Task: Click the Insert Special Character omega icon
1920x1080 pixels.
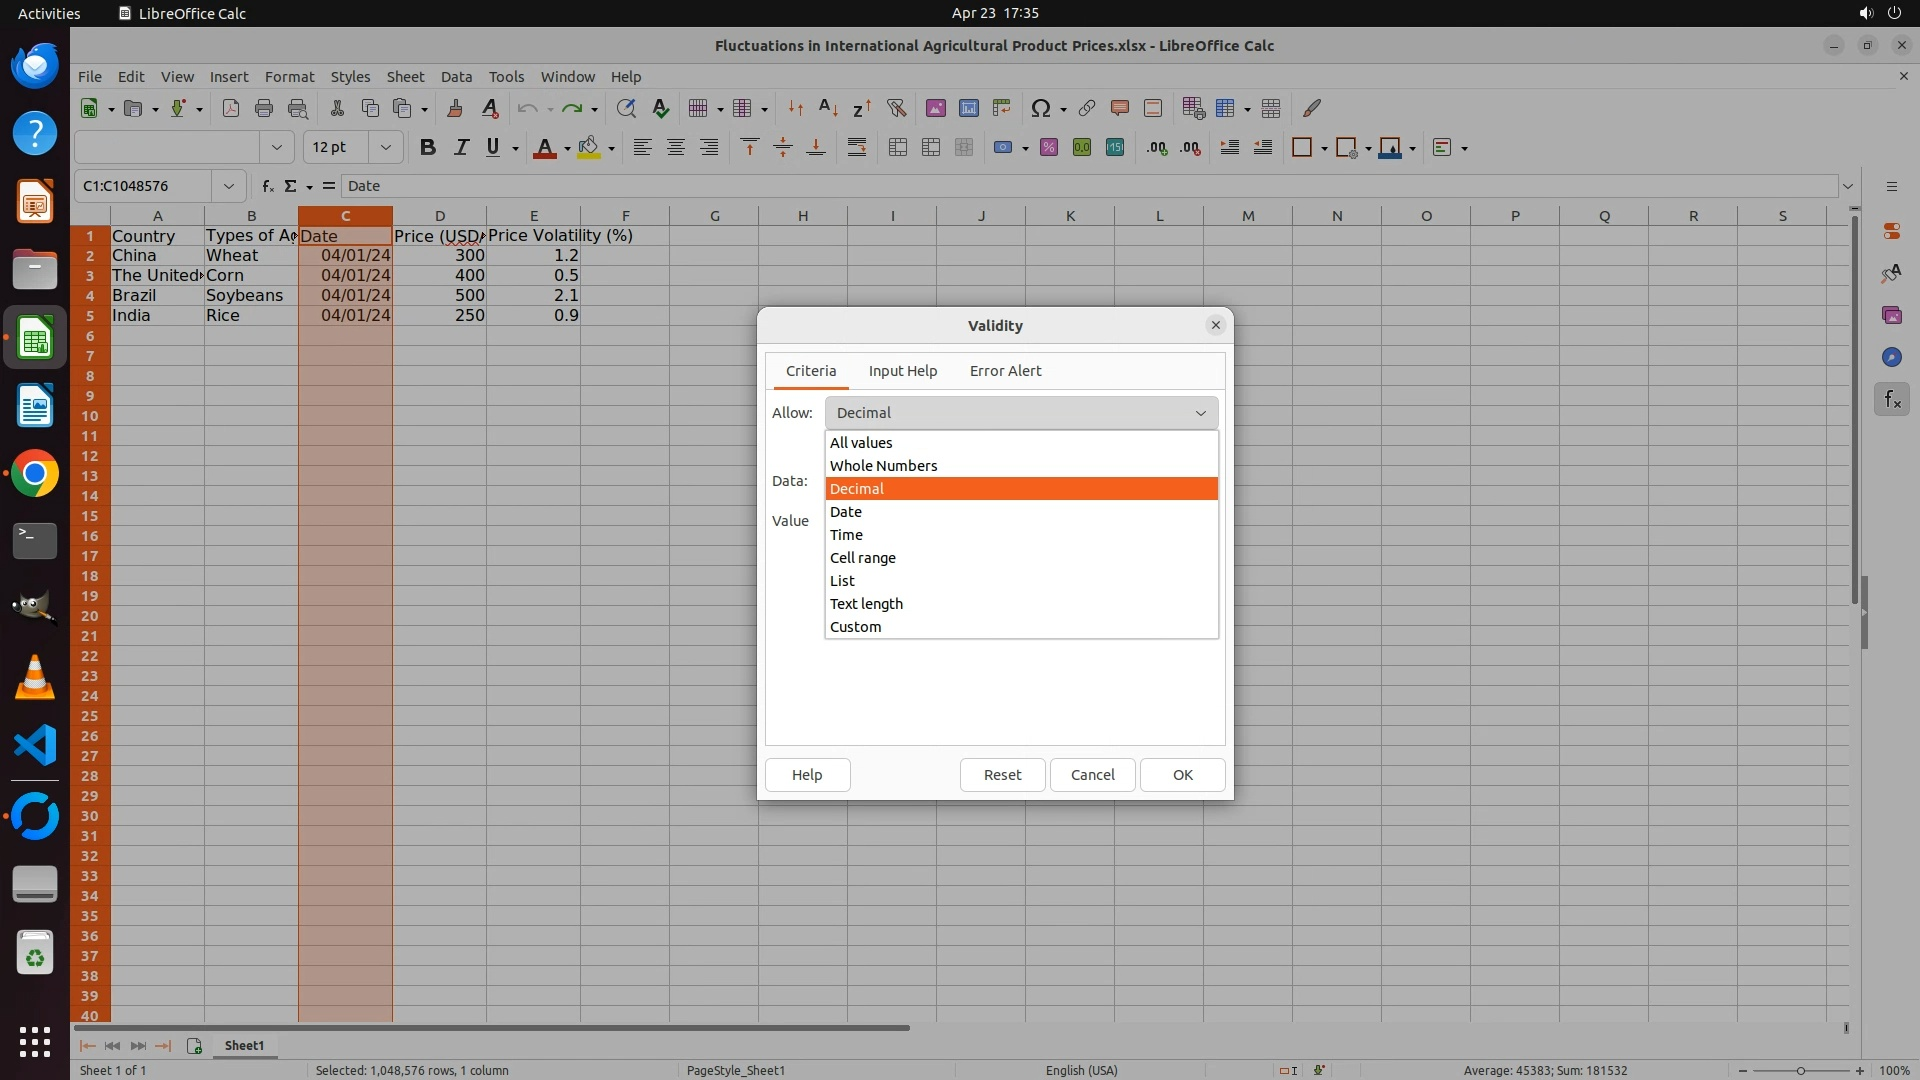Action: [1040, 108]
